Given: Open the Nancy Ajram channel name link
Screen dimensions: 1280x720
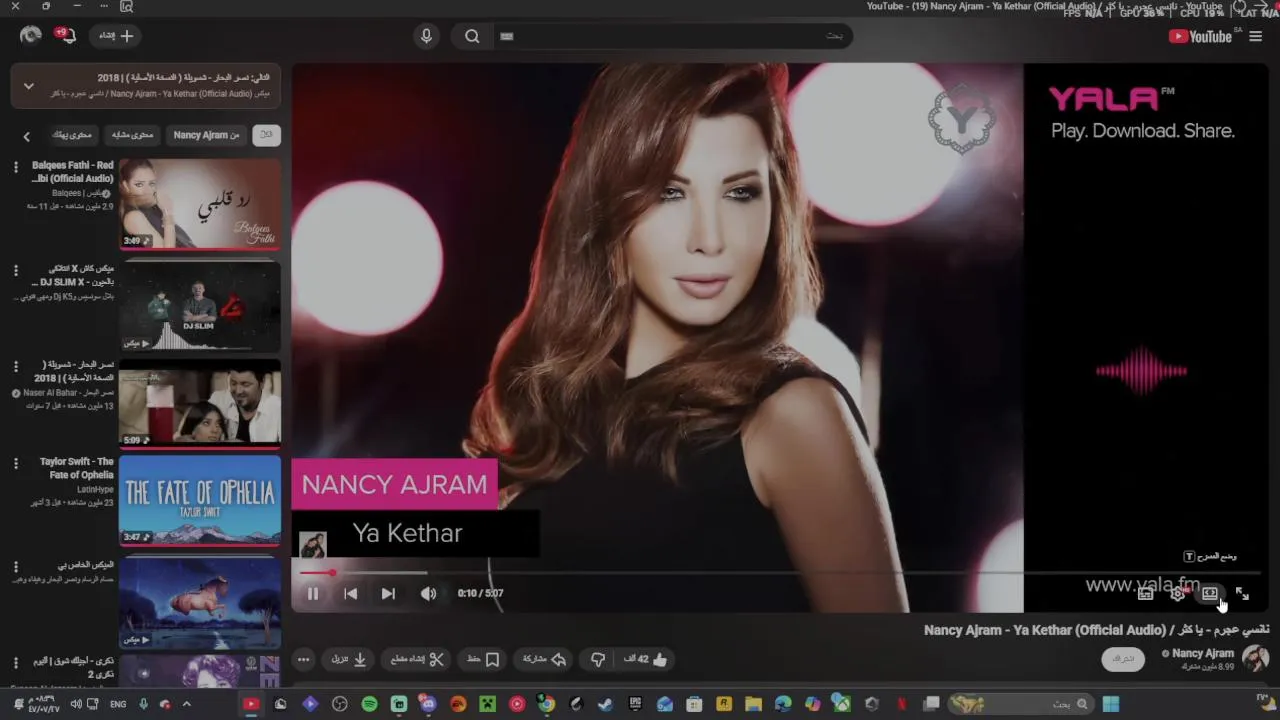Looking at the screenshot, I should (x=1203, y=653).
